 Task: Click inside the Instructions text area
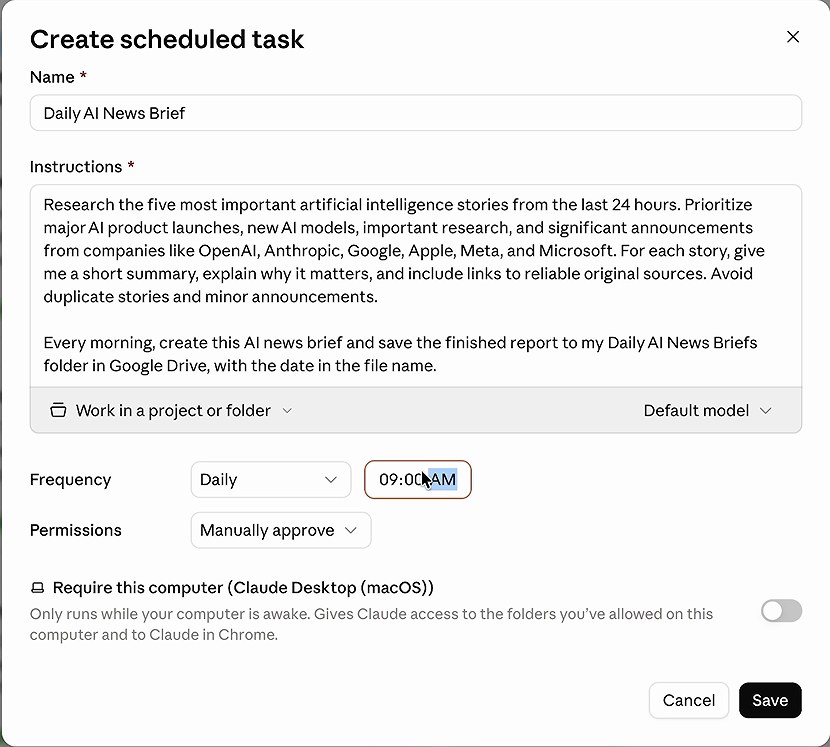pos(416,285)
